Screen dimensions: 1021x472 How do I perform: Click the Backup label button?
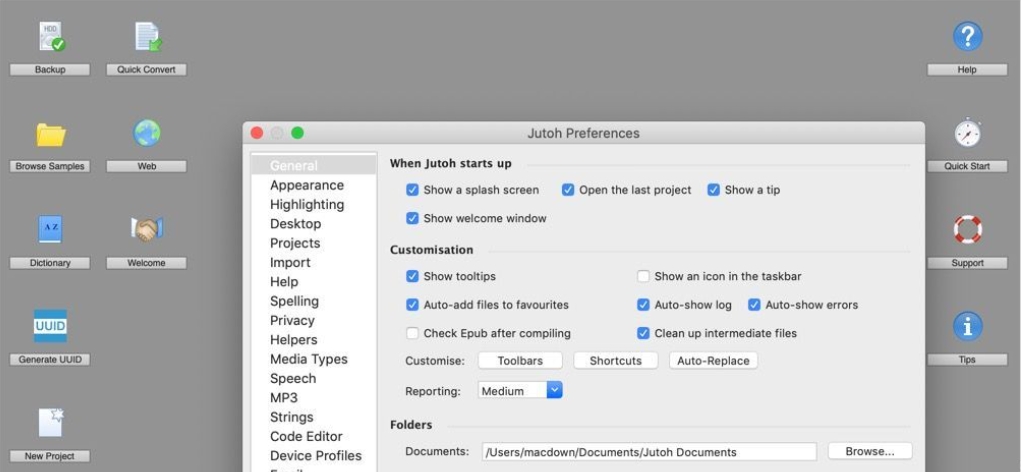pos(49,70)
